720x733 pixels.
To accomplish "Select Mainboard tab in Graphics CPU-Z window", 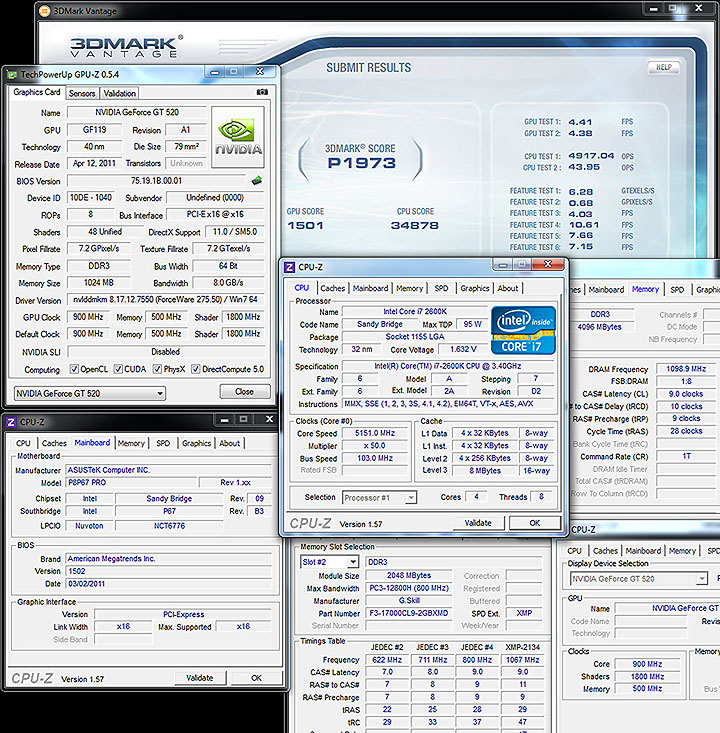I will click(643, 551).
